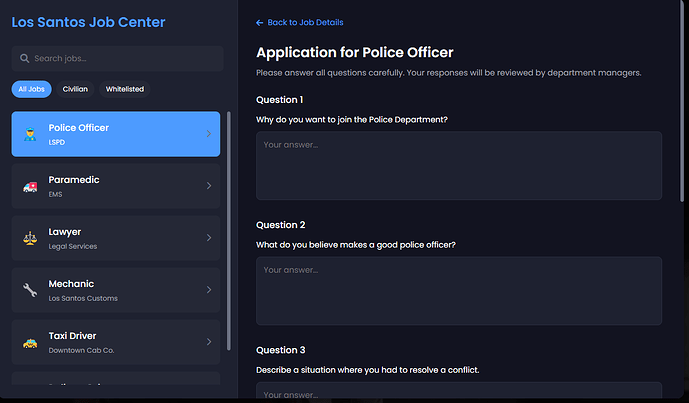The width and height of the screenshot is (689, 403).
Task: Open Police Officer row chevron
Action: (209, 134)
